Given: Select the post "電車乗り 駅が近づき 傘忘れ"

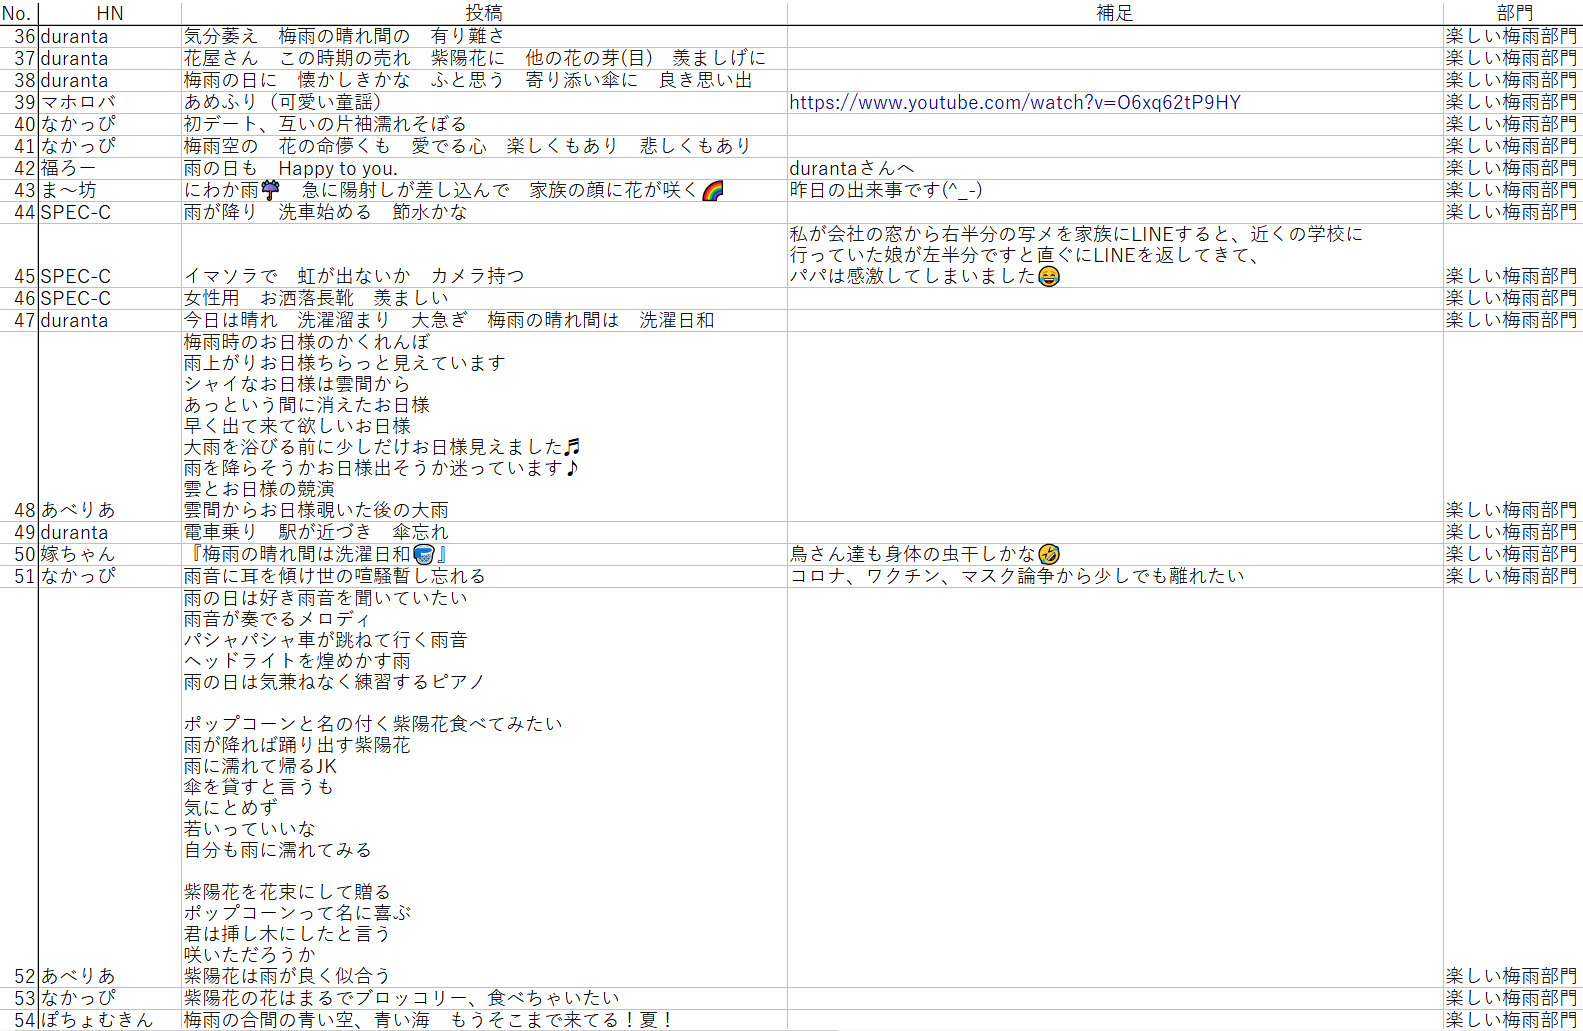Looking at the screenshot, I should pyautogui.click(x=316, y=532).
